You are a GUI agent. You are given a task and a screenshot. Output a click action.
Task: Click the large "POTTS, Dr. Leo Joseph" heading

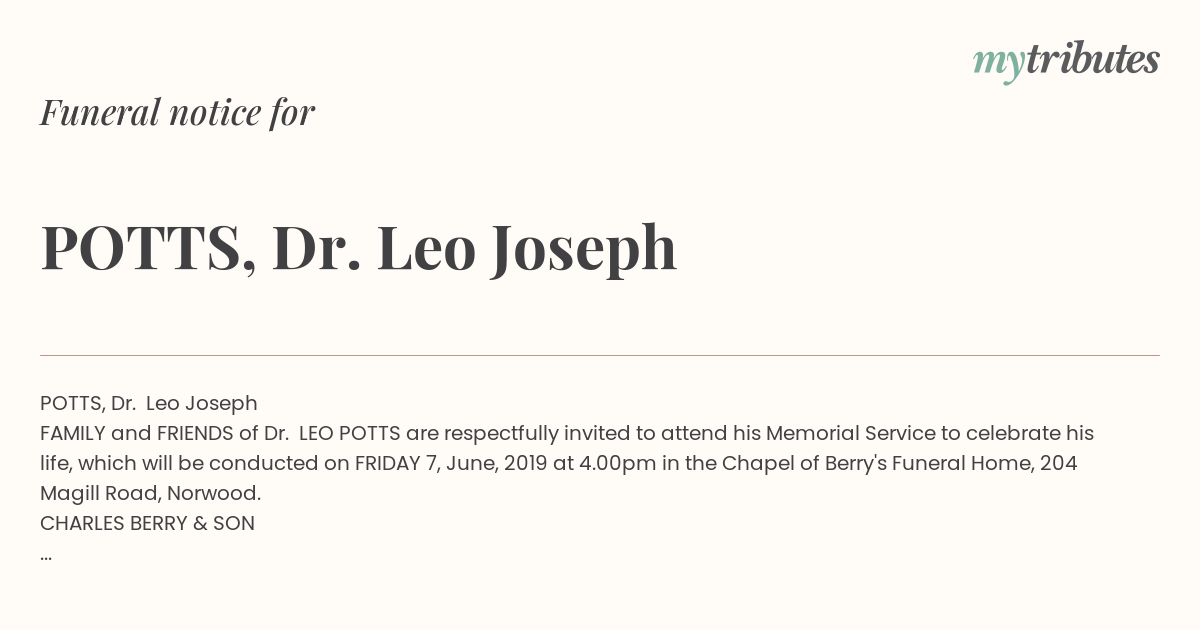coord(359,248)
